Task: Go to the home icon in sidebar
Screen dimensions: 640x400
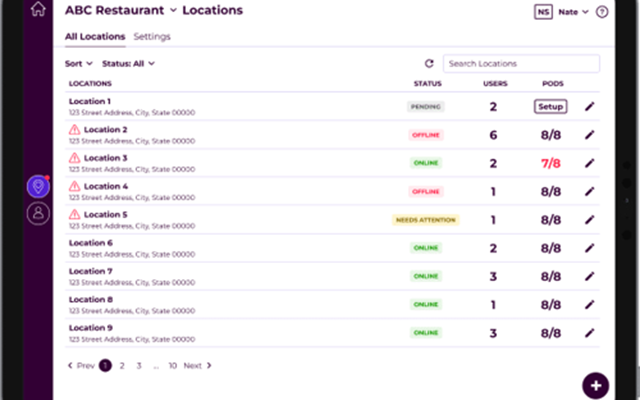Action: [38, 9]
